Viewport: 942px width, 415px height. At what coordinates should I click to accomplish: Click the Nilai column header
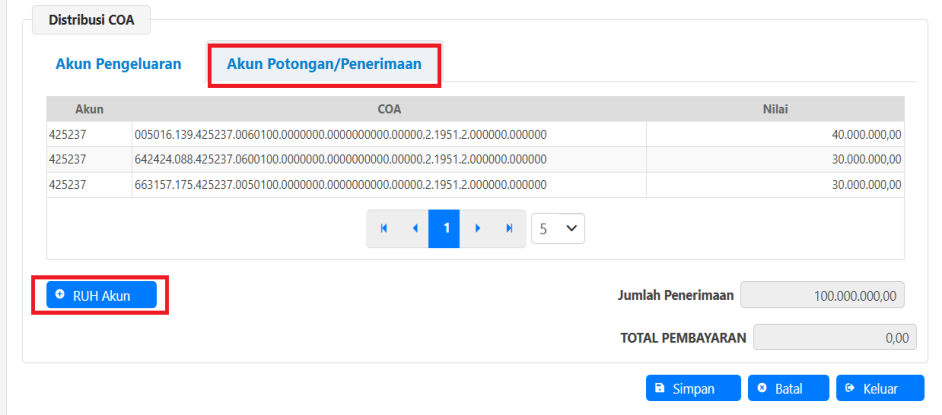[776, 108]
